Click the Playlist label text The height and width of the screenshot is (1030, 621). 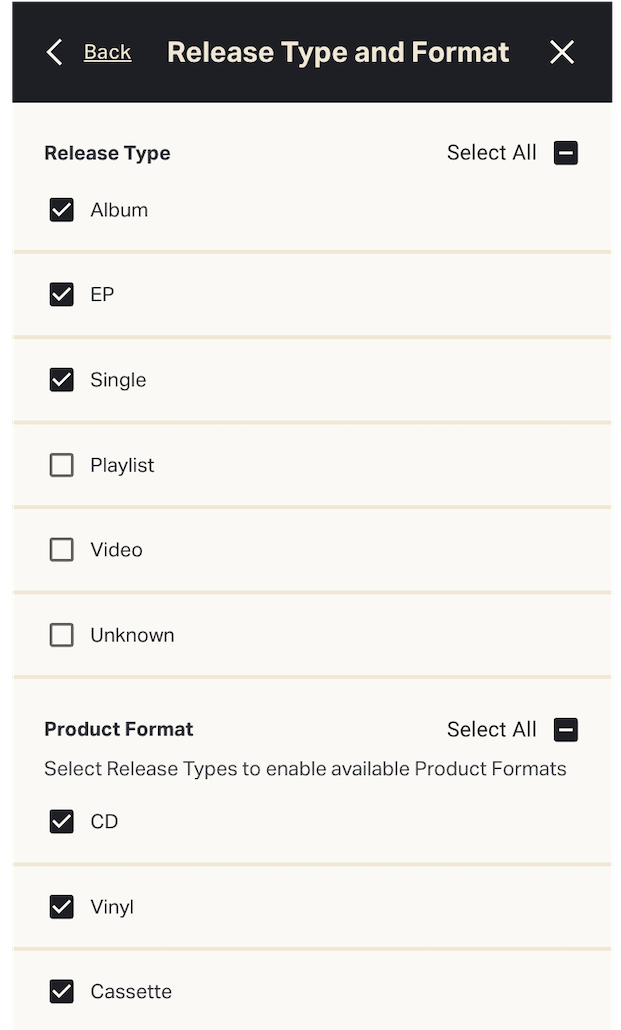tap(122, 465)
